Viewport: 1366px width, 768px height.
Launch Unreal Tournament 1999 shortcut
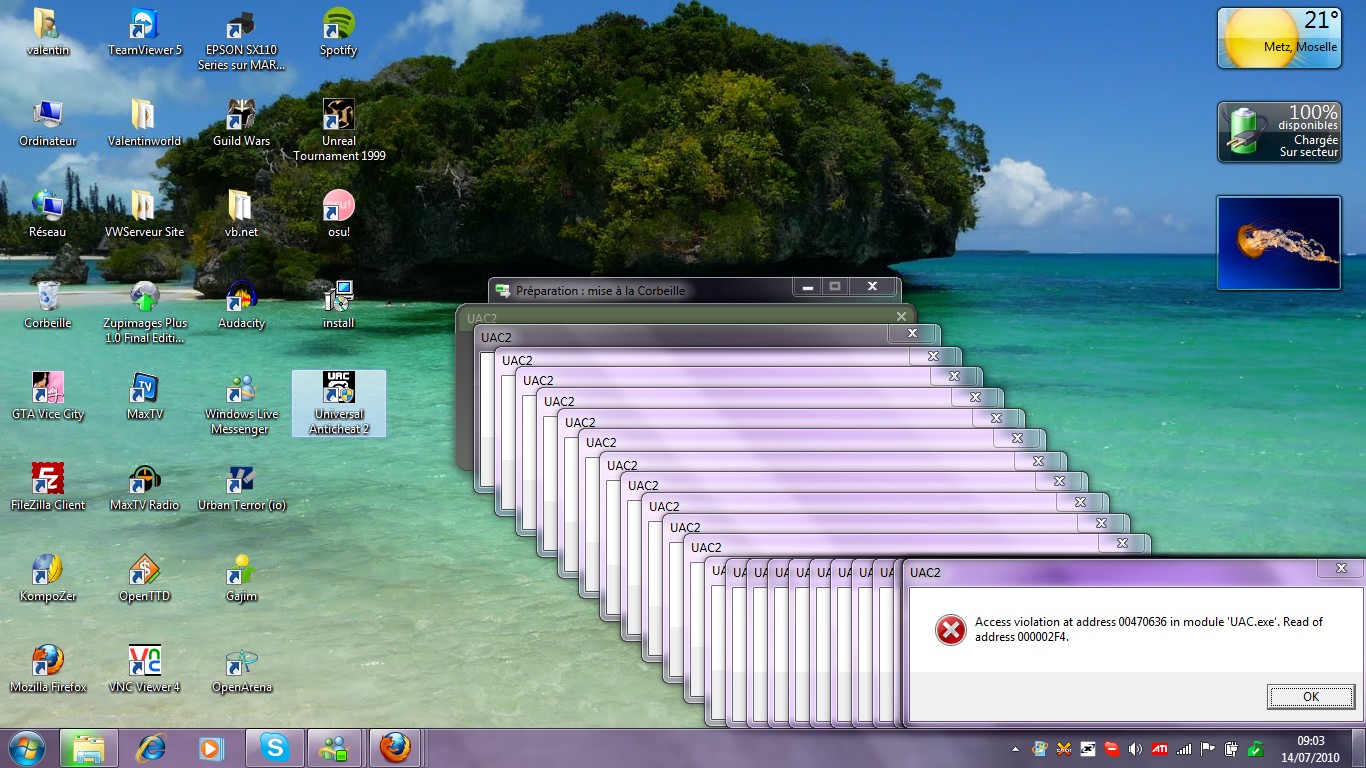tap(339, 130)
